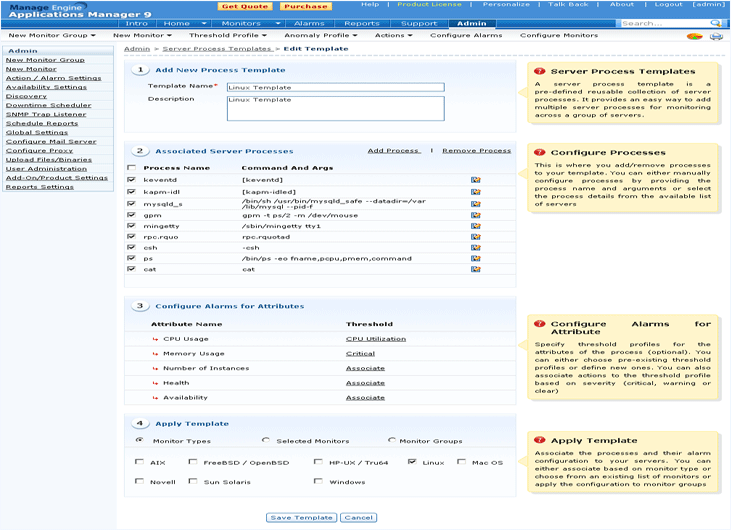Click Associate link for Availability attribute
This screenshot has height=530, width=731.
365,398
